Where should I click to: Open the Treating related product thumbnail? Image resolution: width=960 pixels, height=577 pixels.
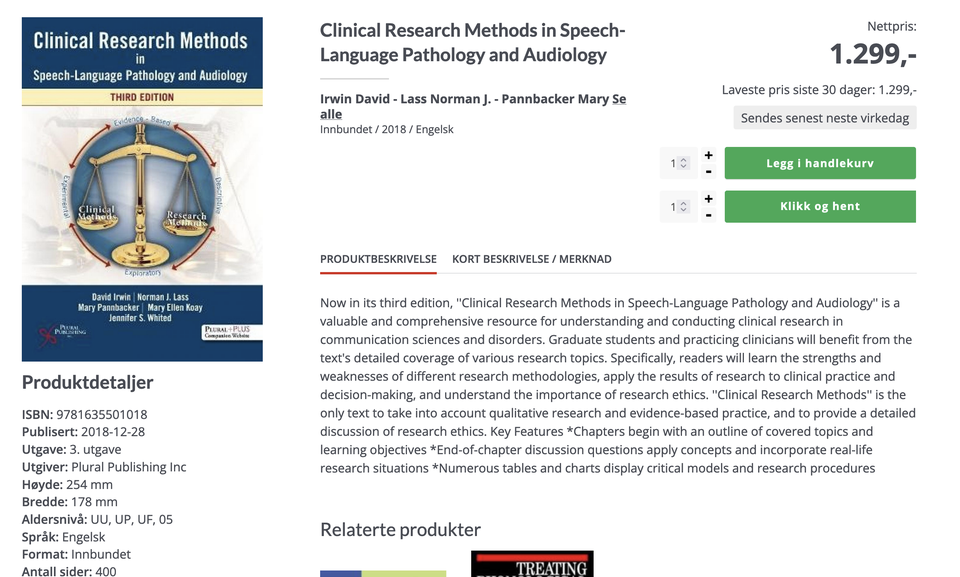pos(532,564)
